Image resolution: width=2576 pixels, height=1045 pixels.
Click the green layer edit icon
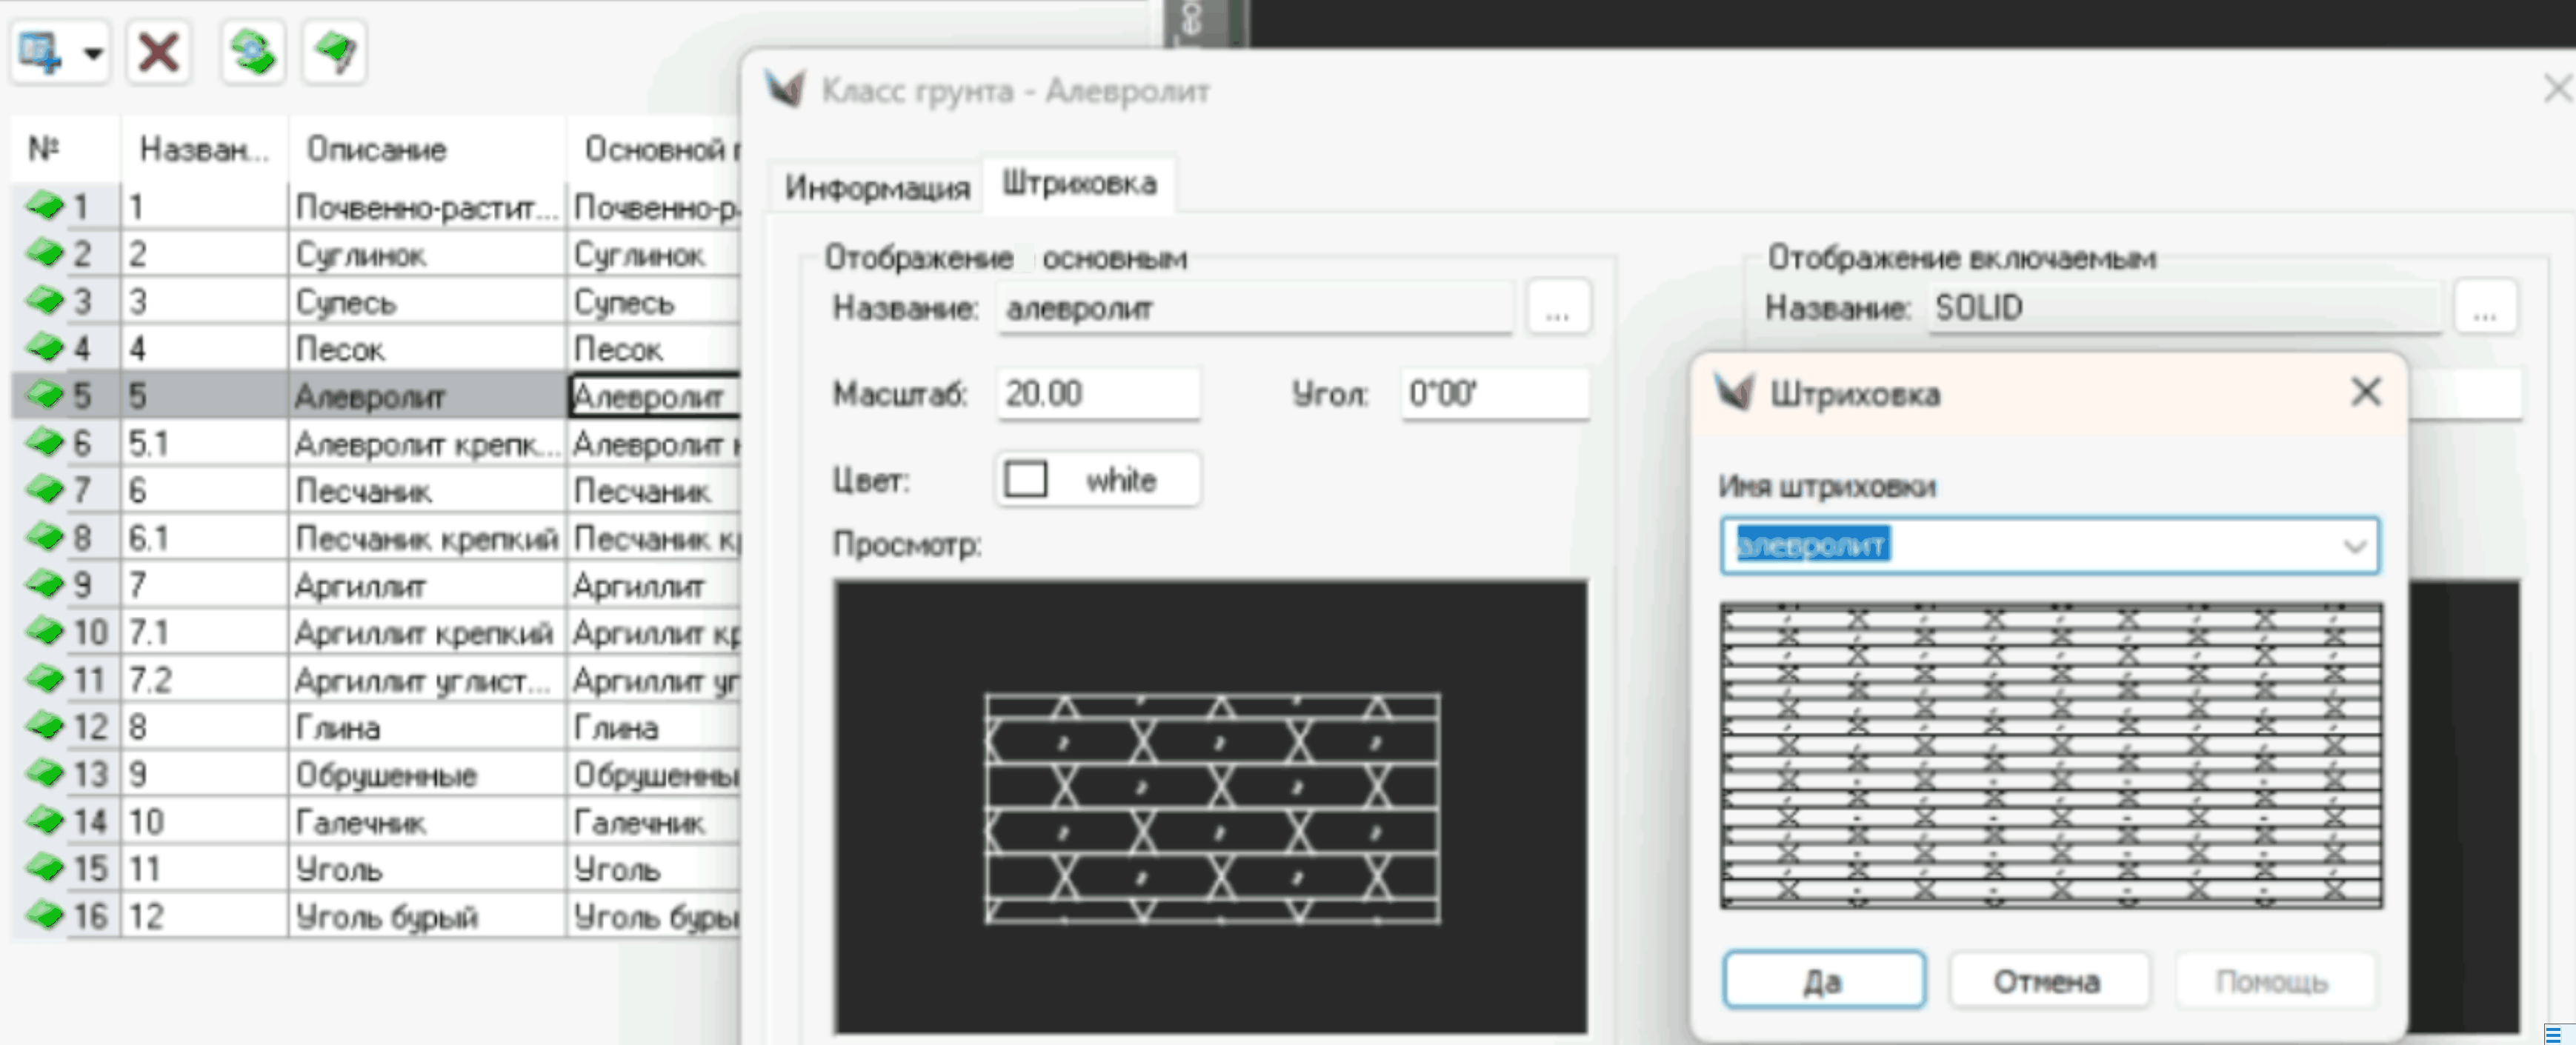[x=335, y=52]
